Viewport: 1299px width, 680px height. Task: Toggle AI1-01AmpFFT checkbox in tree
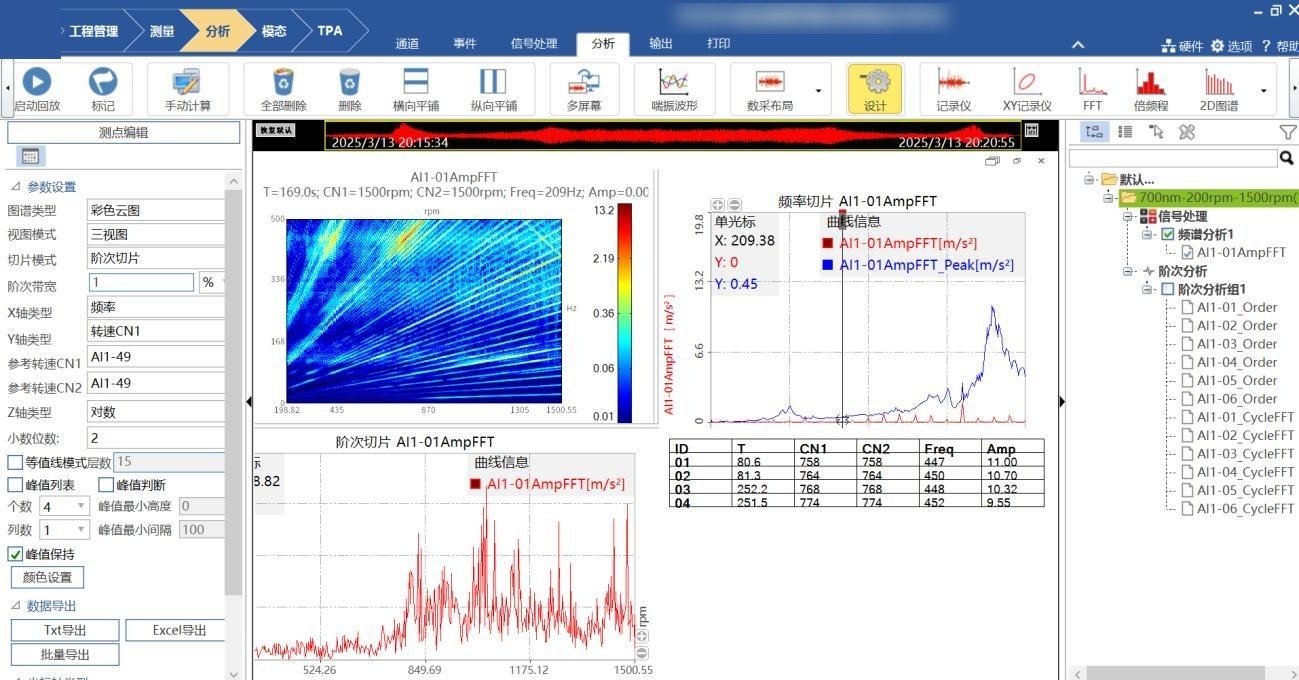click(1187, 253)
